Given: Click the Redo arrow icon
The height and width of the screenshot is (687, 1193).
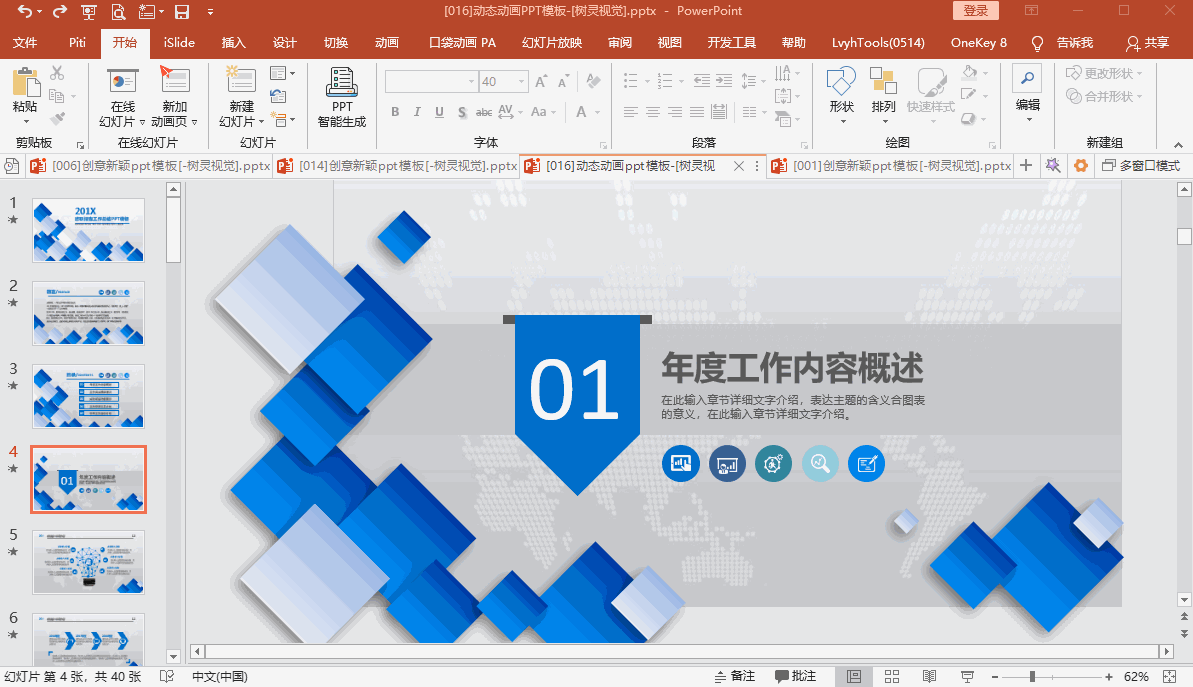Looking at the screenshot, I should (x=59, y=11).
